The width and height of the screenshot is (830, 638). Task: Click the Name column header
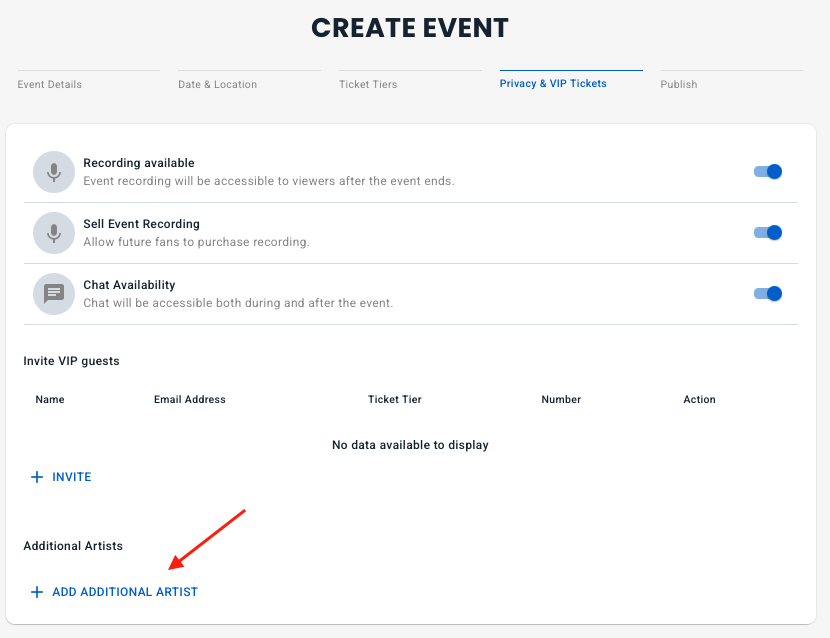tap(50, 399)
